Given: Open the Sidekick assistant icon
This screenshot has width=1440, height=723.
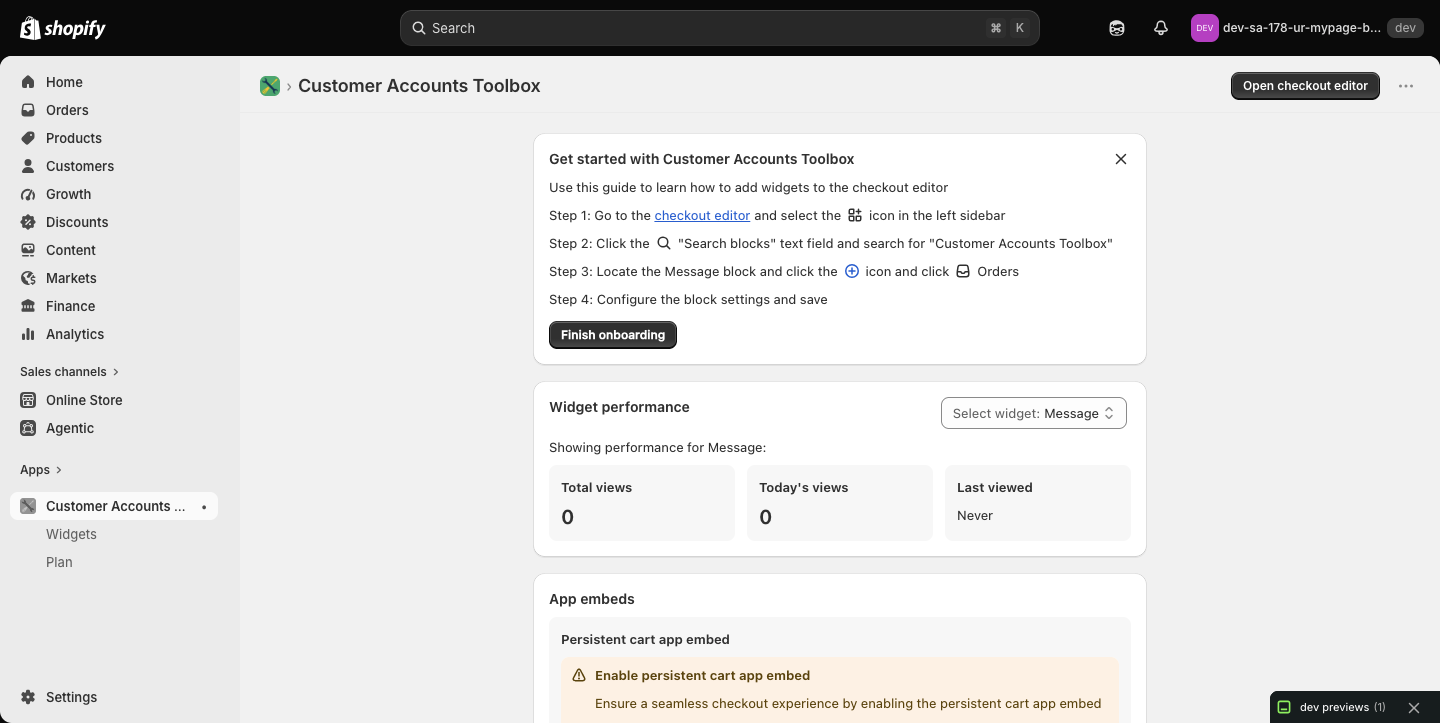Looking at the screenshot, I should [x=1117, y=28].
